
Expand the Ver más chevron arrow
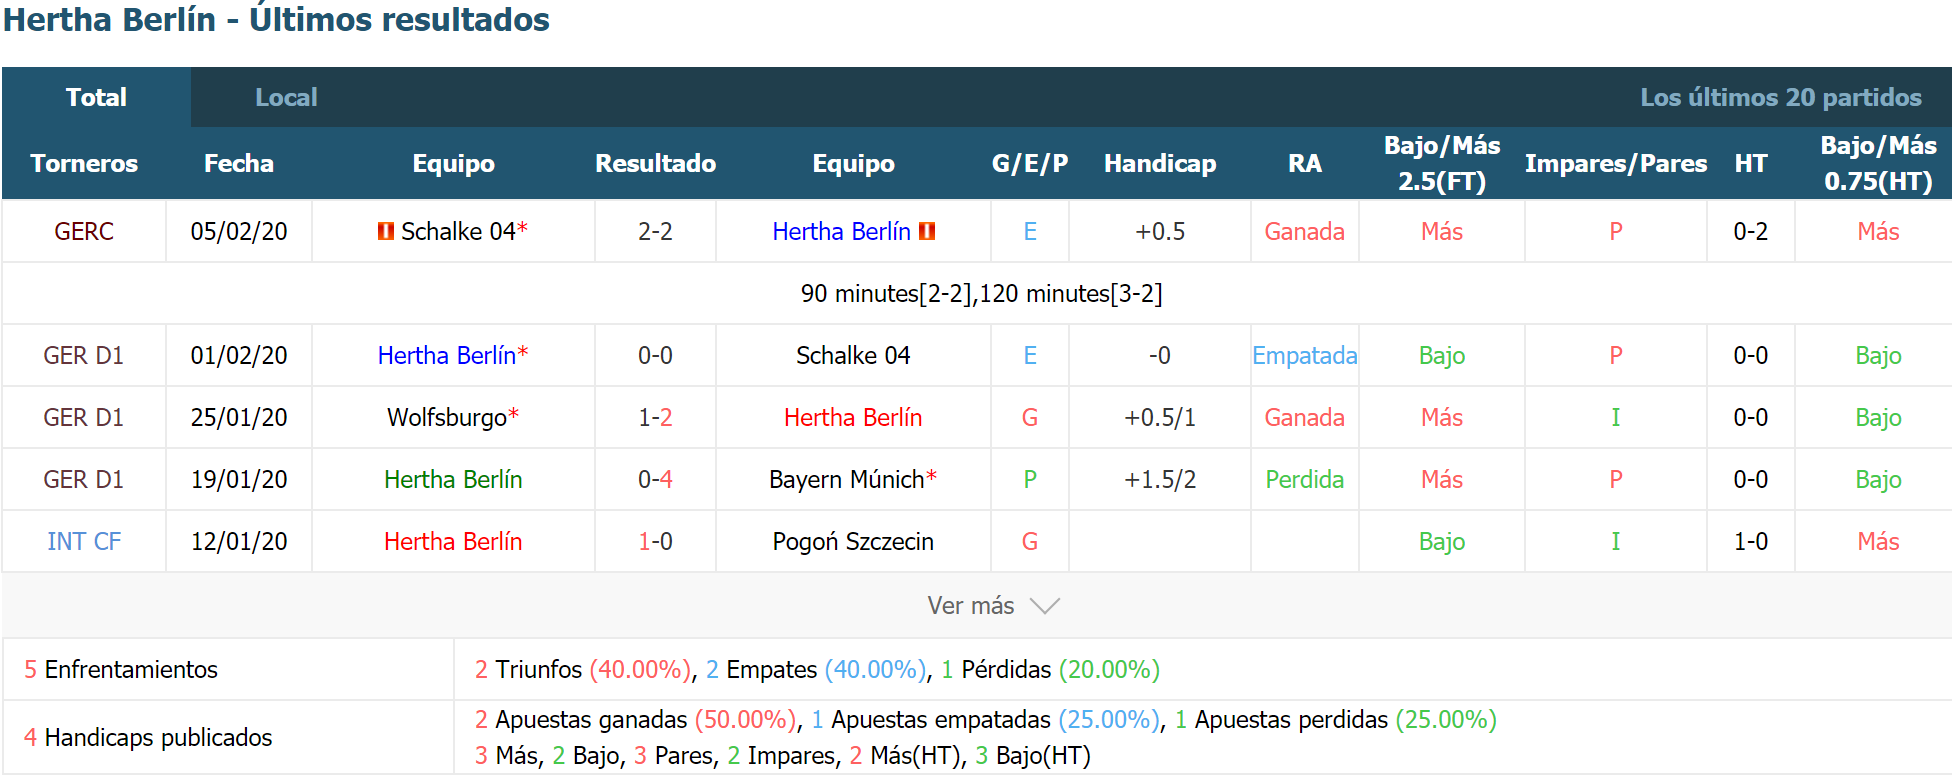(1044, 606)
